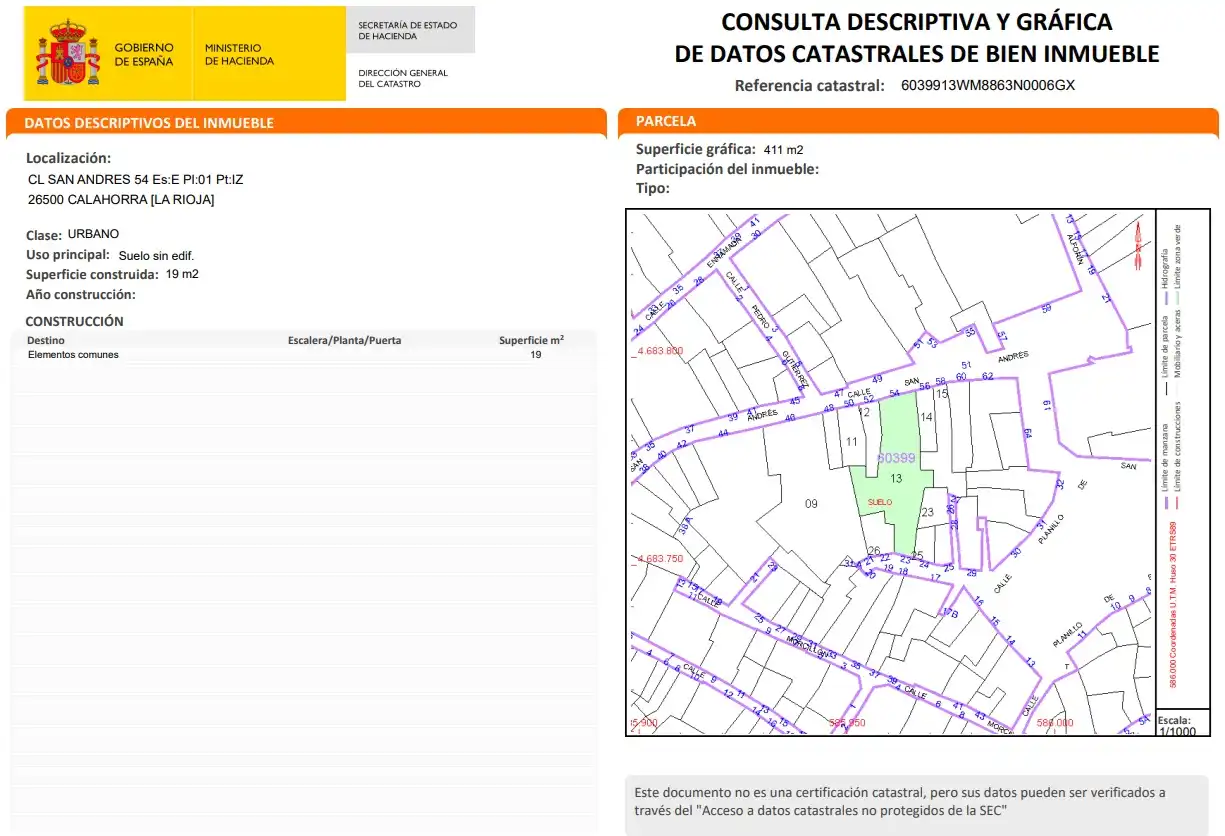Click the PARCELA section header
The image size is (1225, 836).
tap(666, 121)
